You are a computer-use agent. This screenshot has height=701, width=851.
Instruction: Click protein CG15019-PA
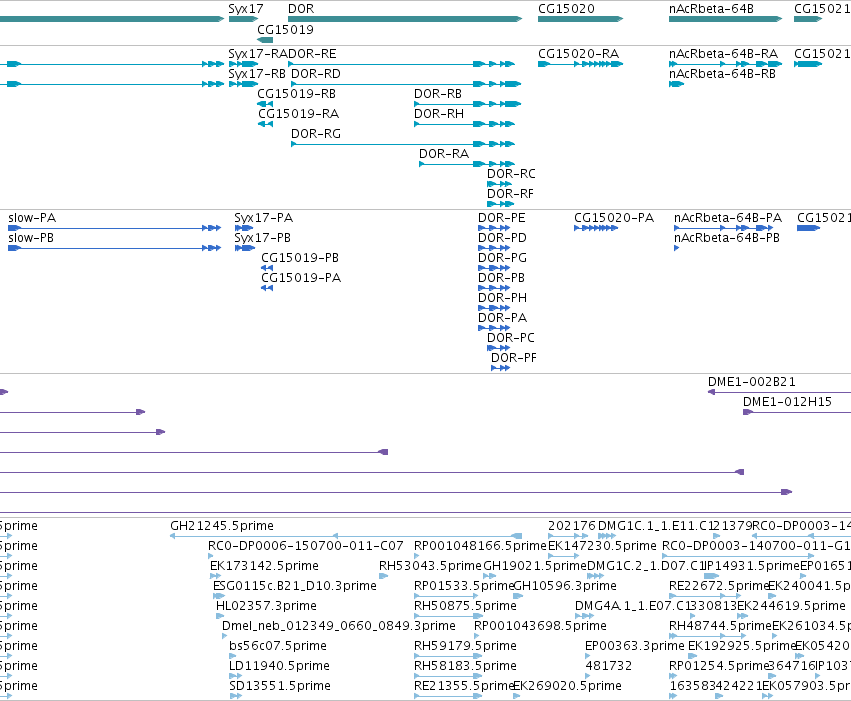[x=301, y=278]
